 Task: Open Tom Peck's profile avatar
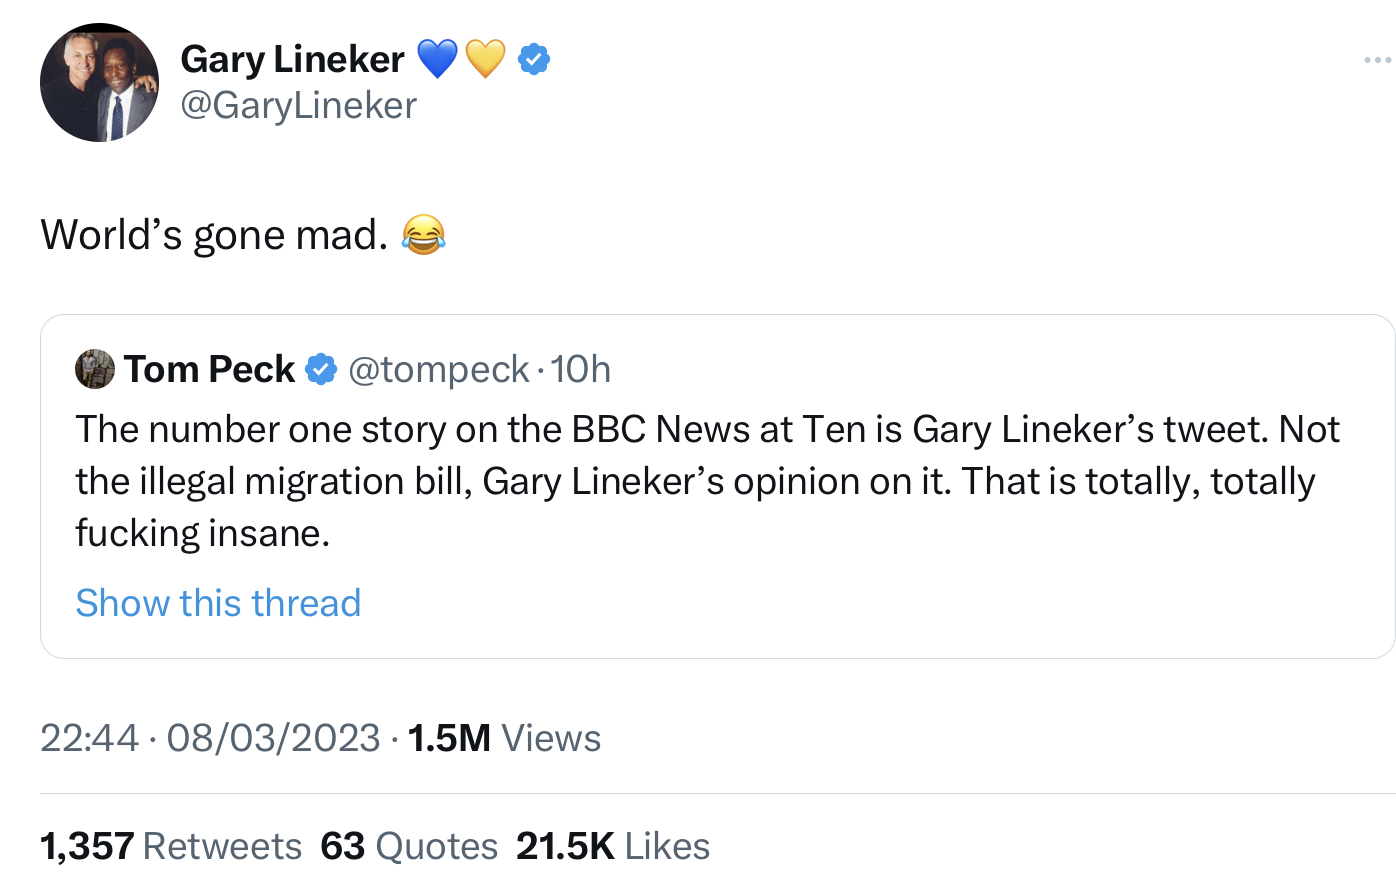pos(94,369)
